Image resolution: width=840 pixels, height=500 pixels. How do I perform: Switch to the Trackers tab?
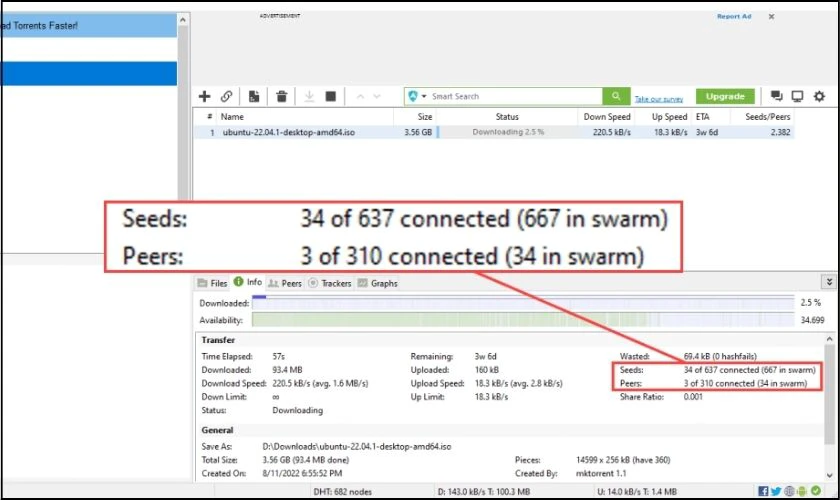(x=330, y=283)
